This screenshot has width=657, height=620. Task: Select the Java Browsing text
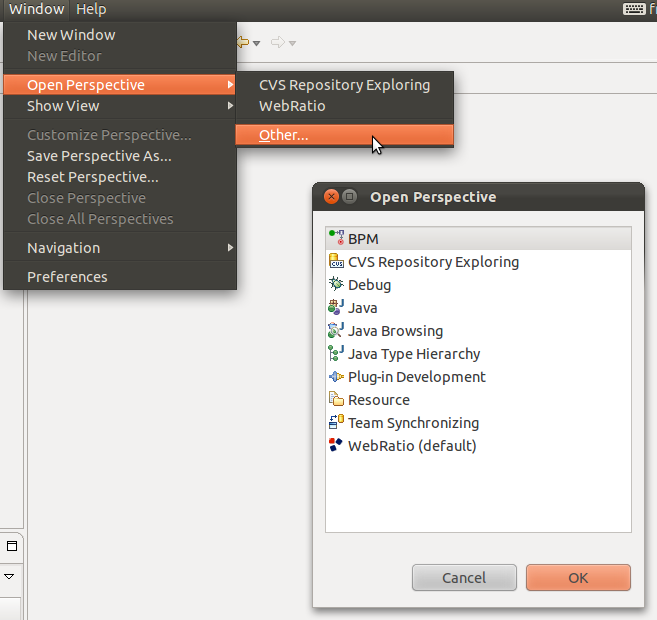(x=396, y=331)
